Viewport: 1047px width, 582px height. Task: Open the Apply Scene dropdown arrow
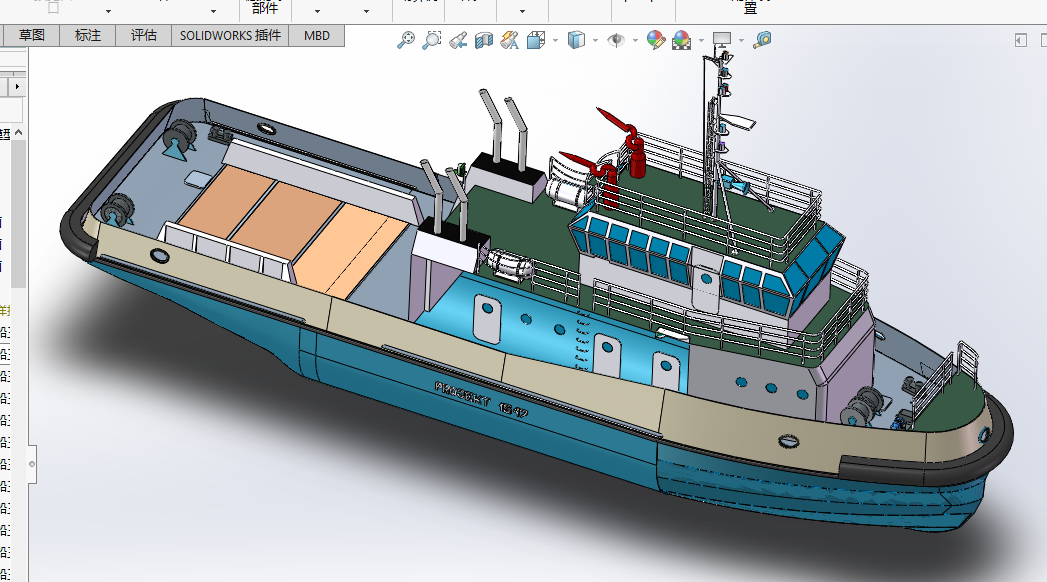click(x=701, y=41)
